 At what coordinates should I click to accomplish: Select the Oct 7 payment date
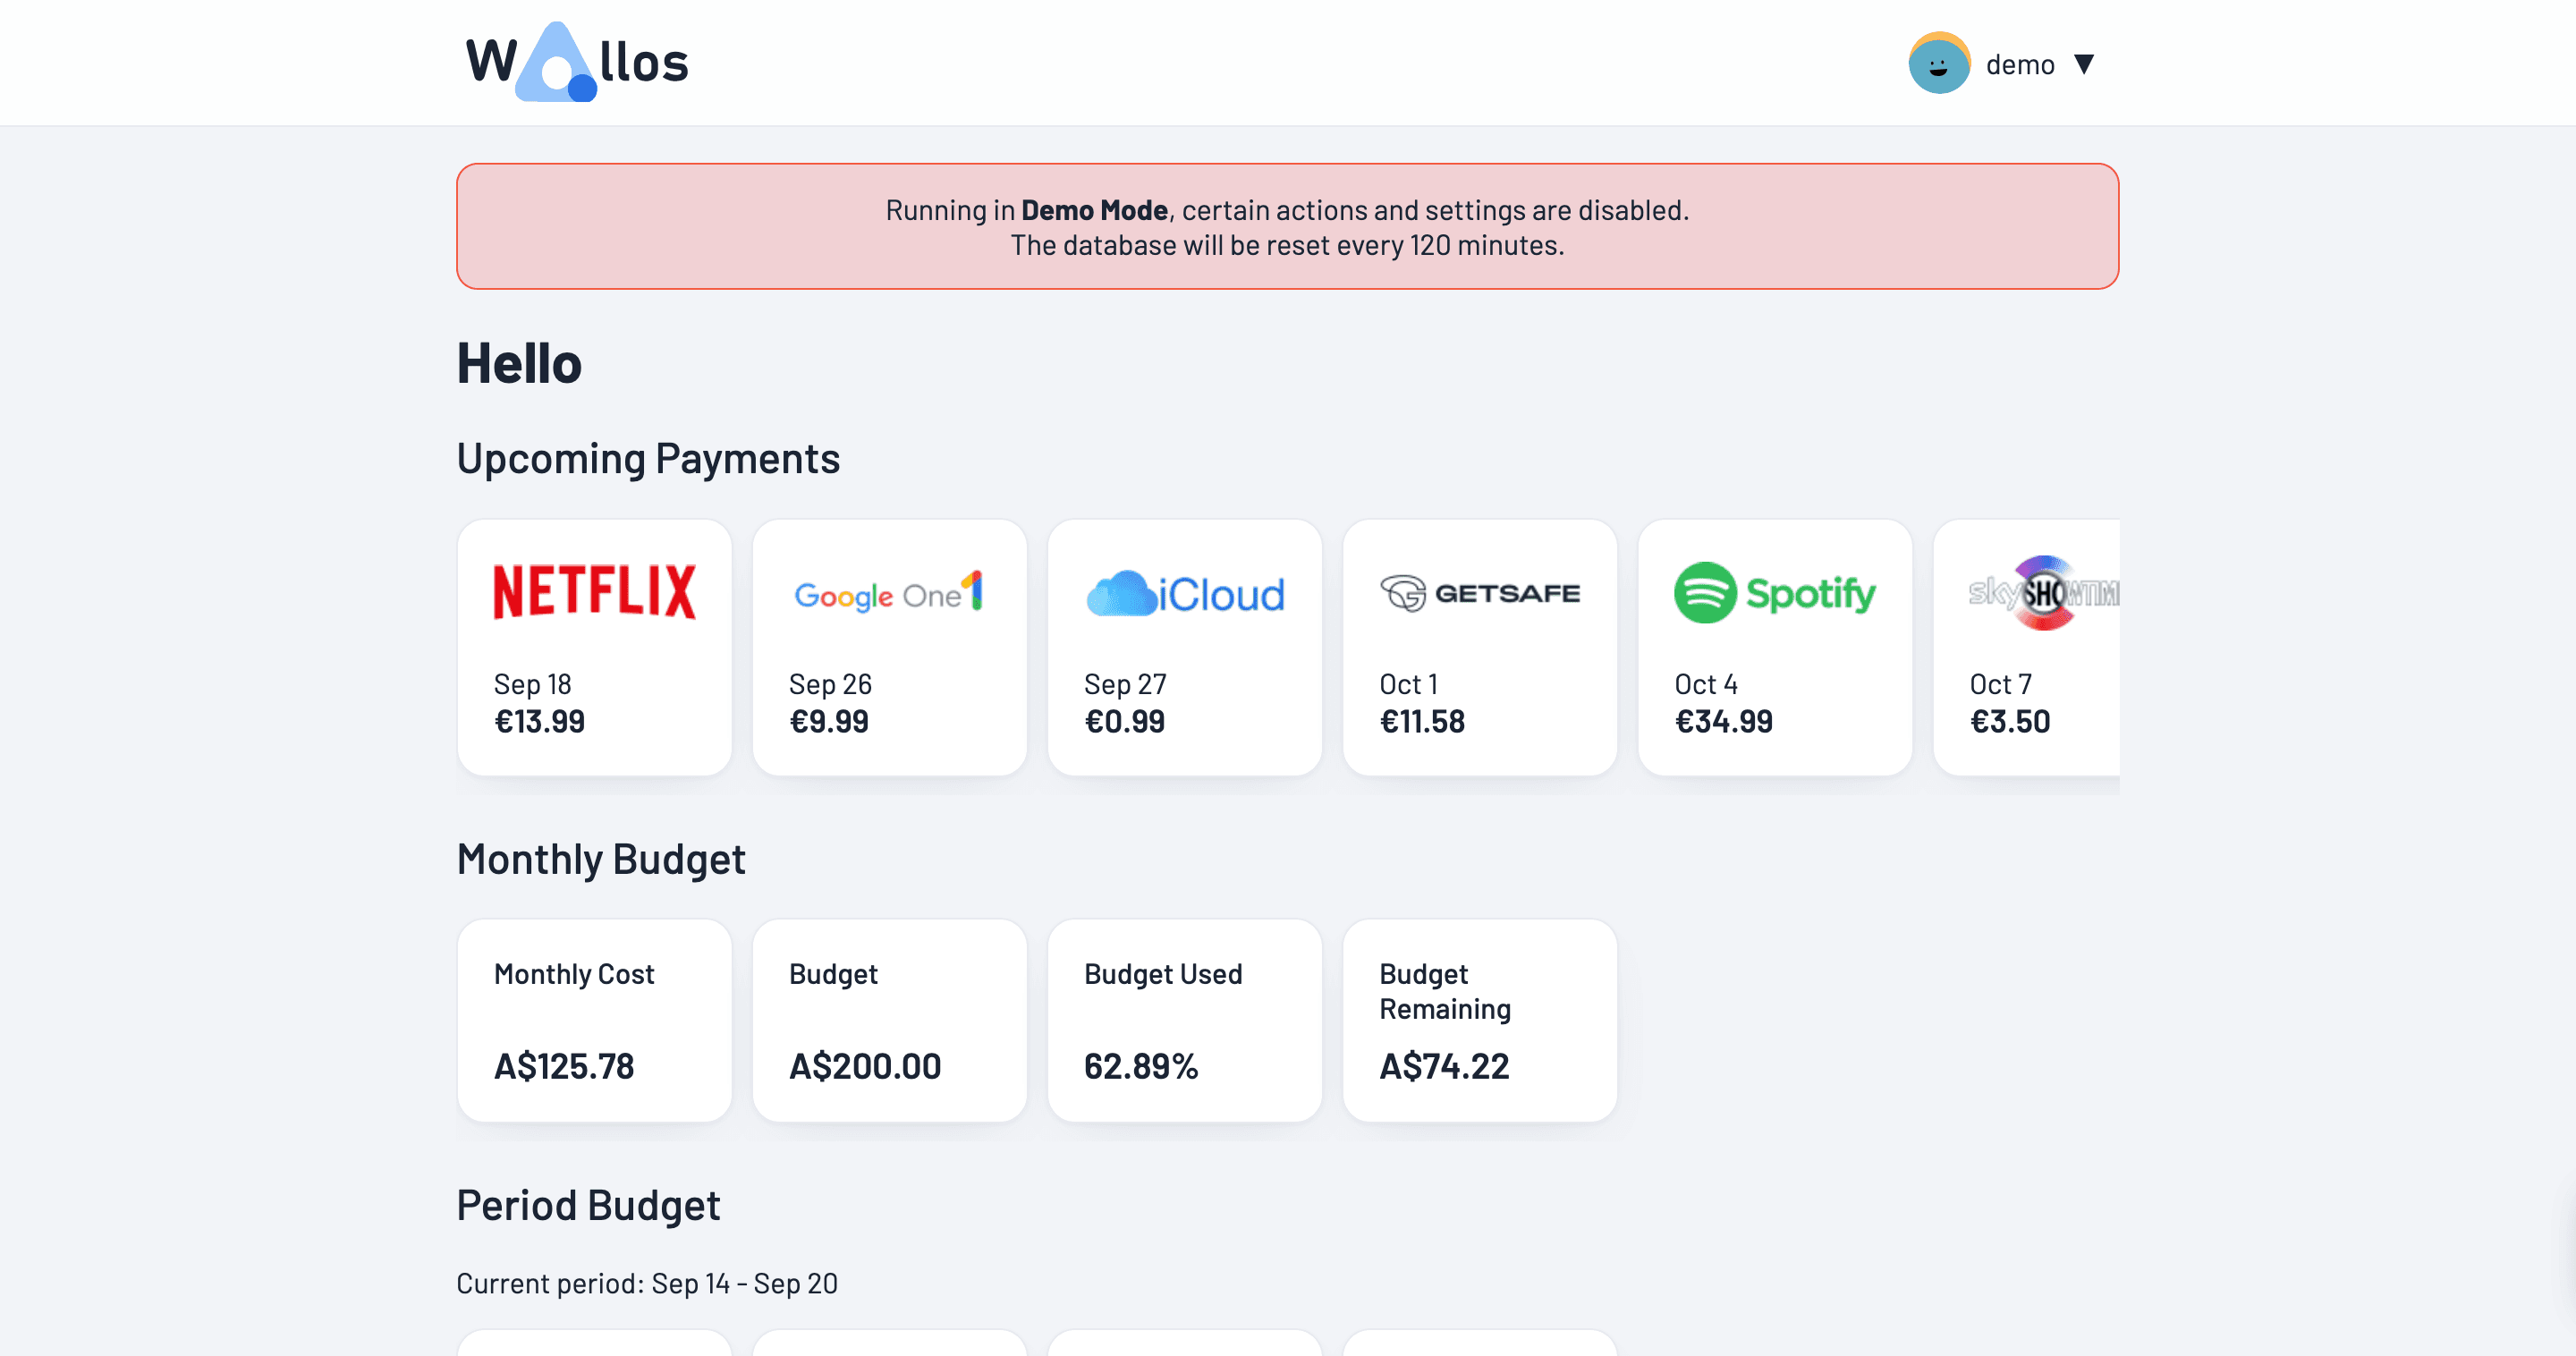(x=2000, y=684)
